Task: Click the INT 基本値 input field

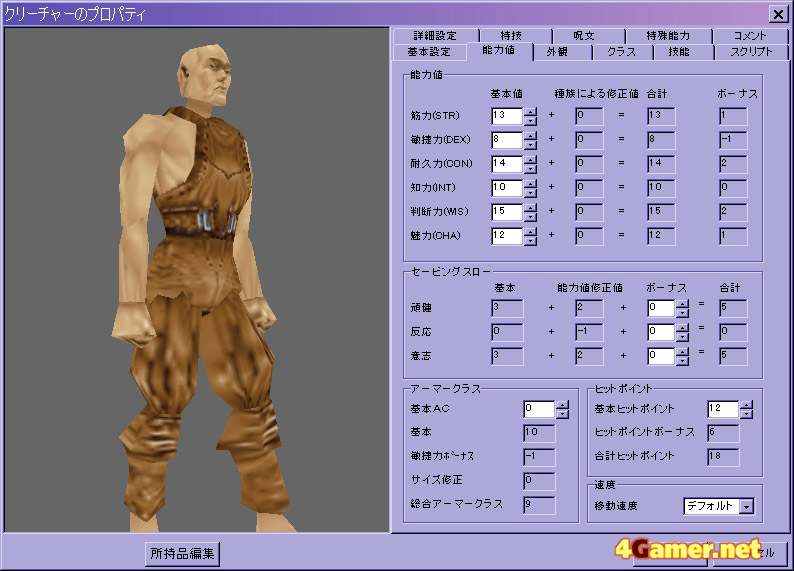Action: click(x=507, y=188)
